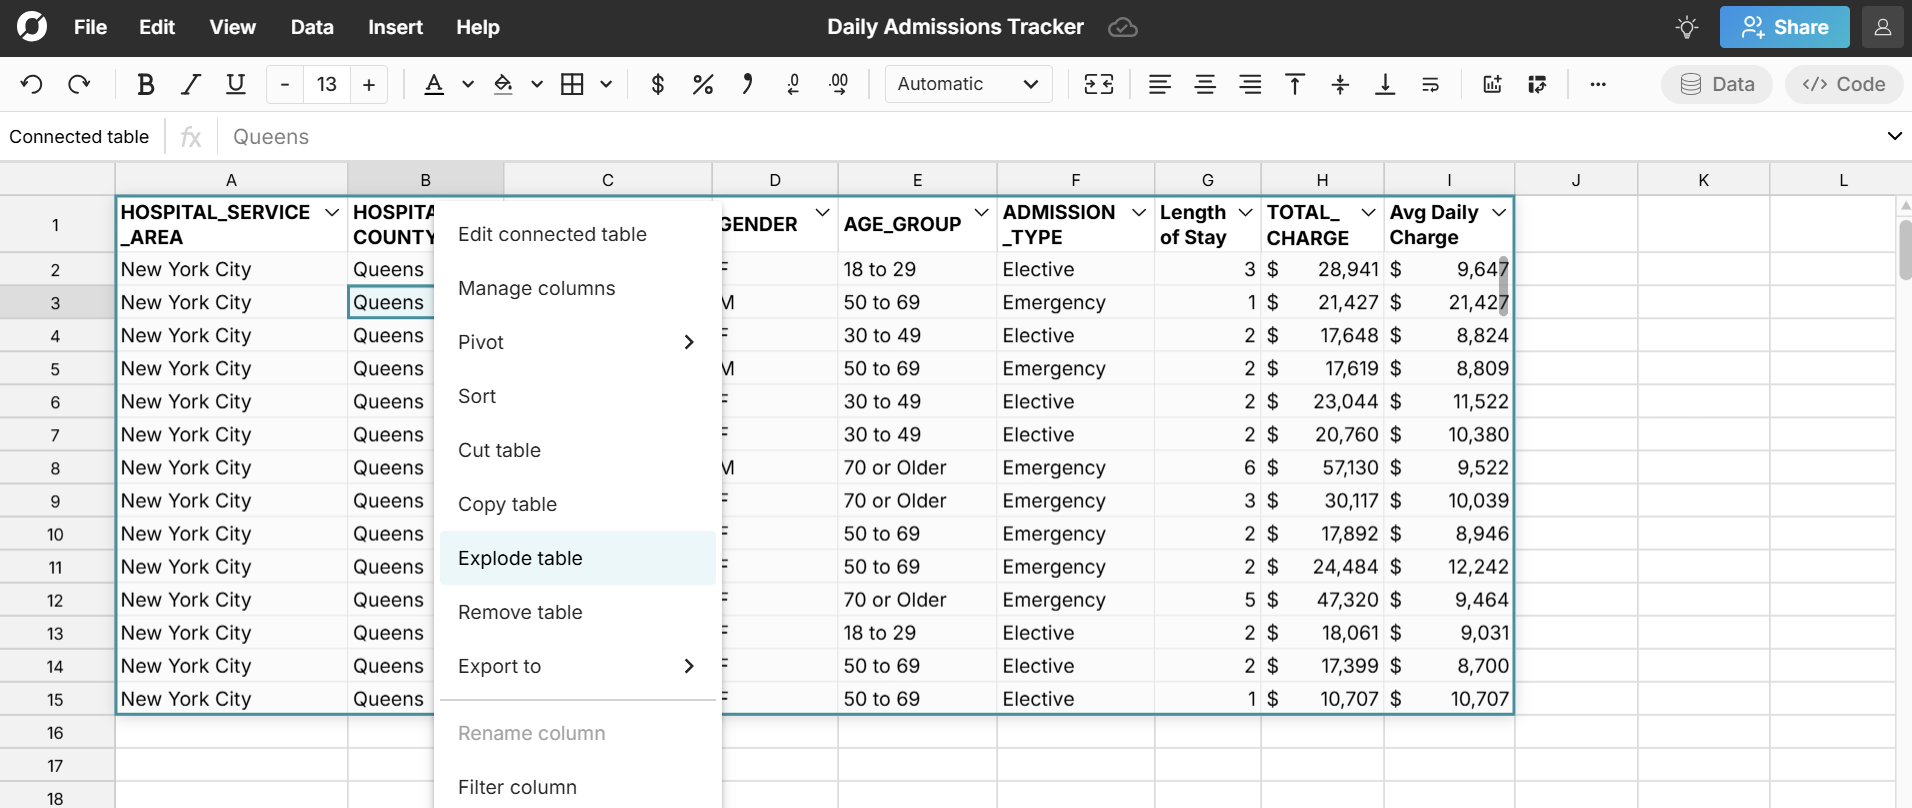Choose Sort in context menu
Image resolution: width=1912 pixels, height=808 pixels.
click(x=577, y=396)
